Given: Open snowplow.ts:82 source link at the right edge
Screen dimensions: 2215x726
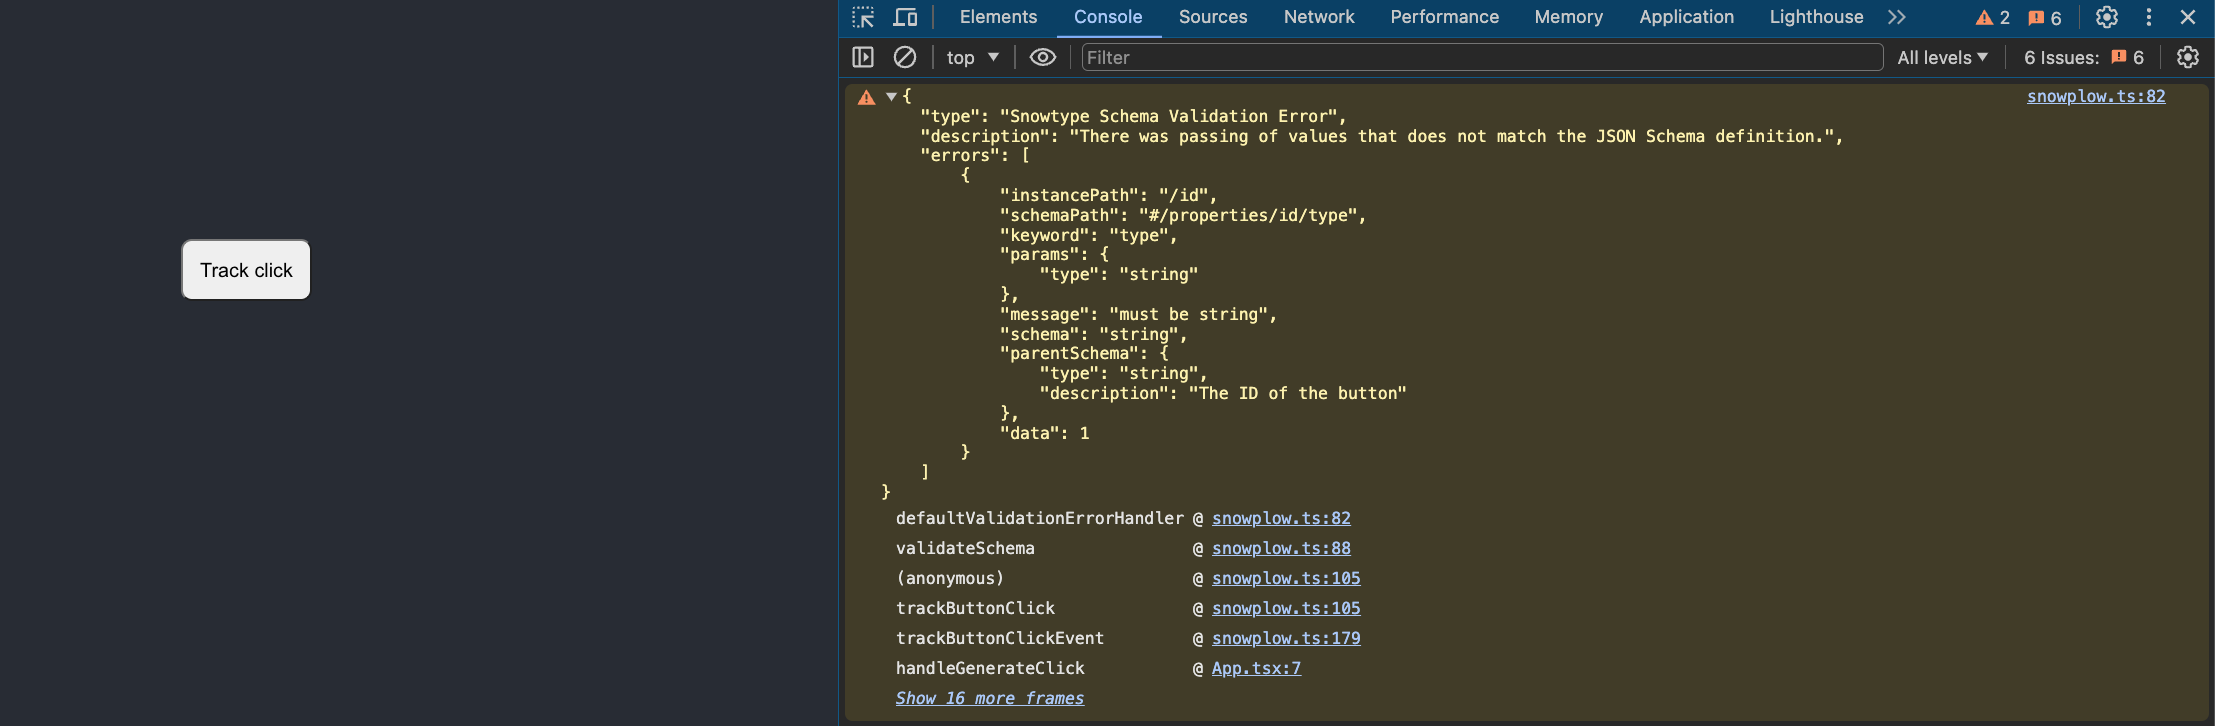Looking at the screenshot, I should click(x=2096, y=96).
